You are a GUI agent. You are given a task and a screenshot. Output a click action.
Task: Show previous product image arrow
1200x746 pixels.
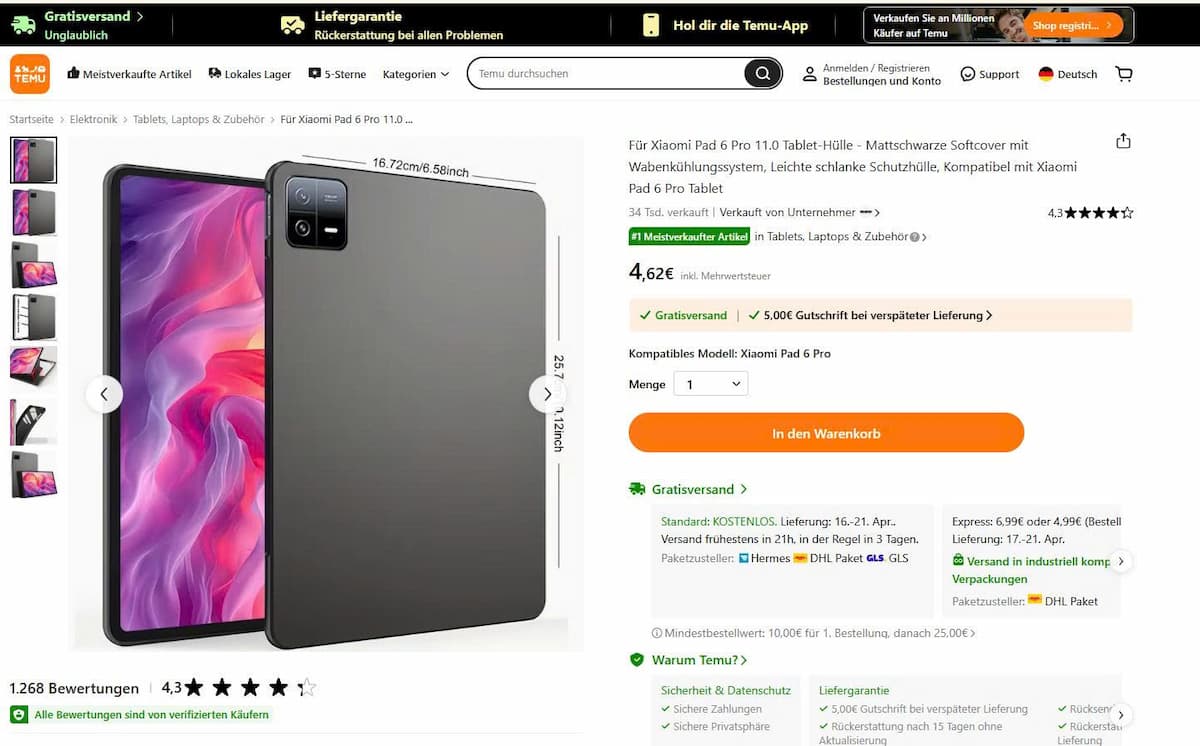(x=104, y=394)
